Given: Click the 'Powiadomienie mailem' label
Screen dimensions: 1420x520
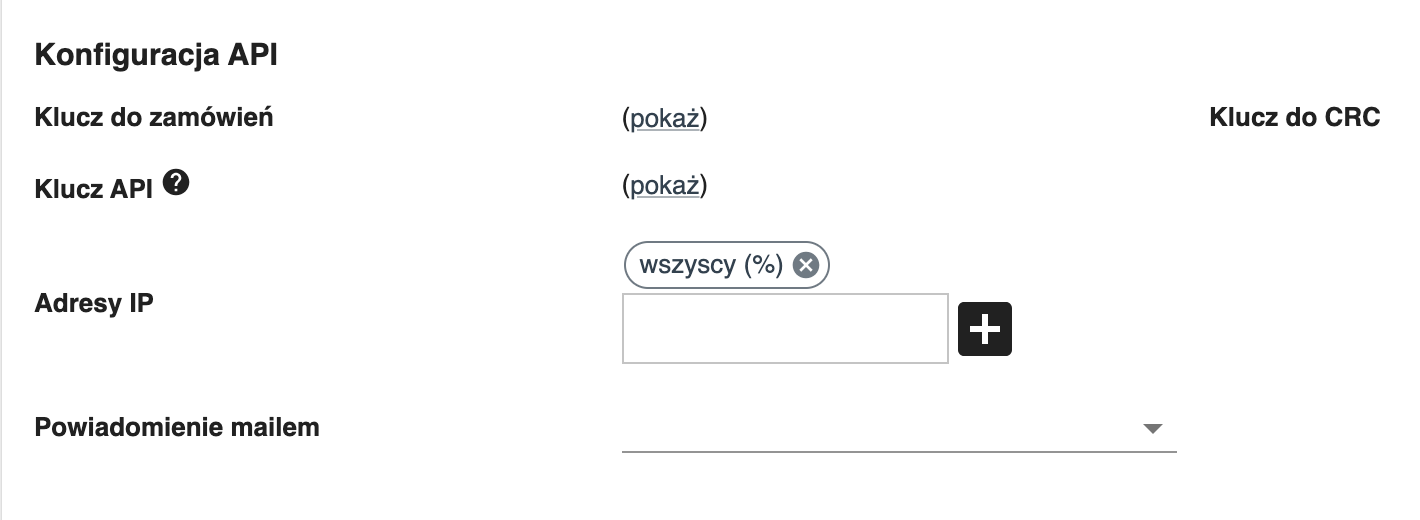Looking at the screenshot, I should [x=177, y=427].
